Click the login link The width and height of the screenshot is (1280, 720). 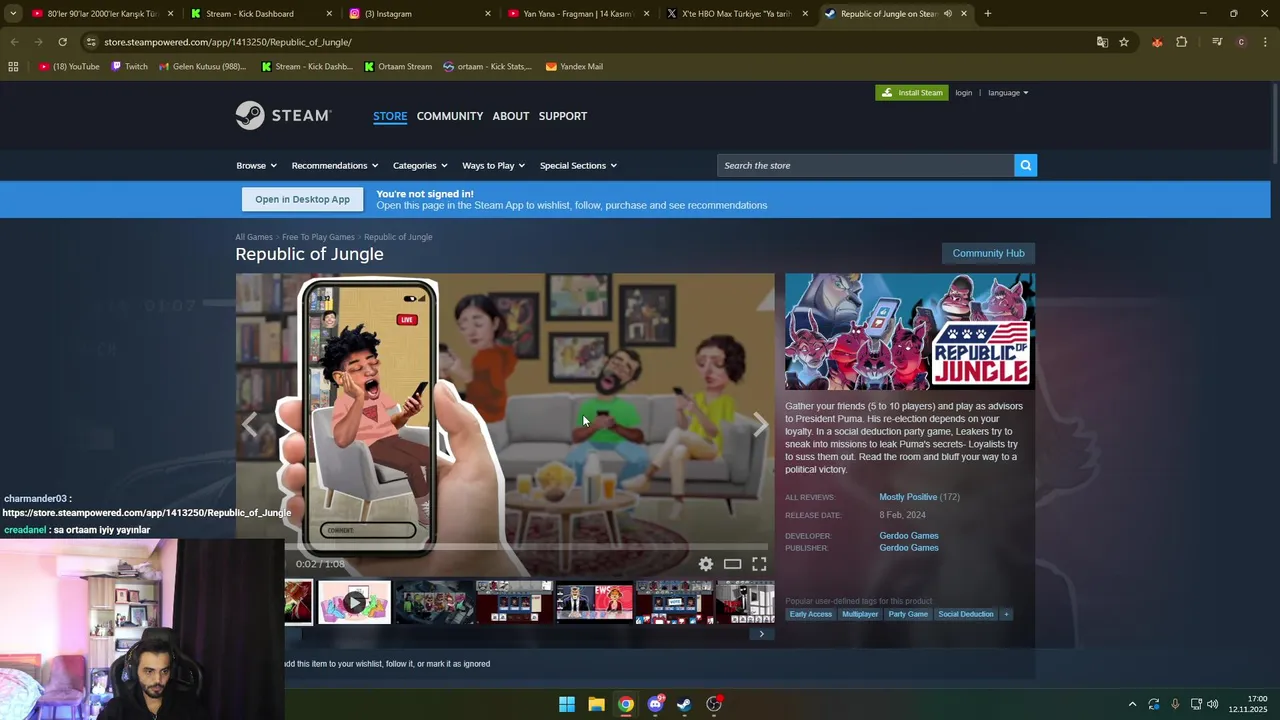[964, 93]
